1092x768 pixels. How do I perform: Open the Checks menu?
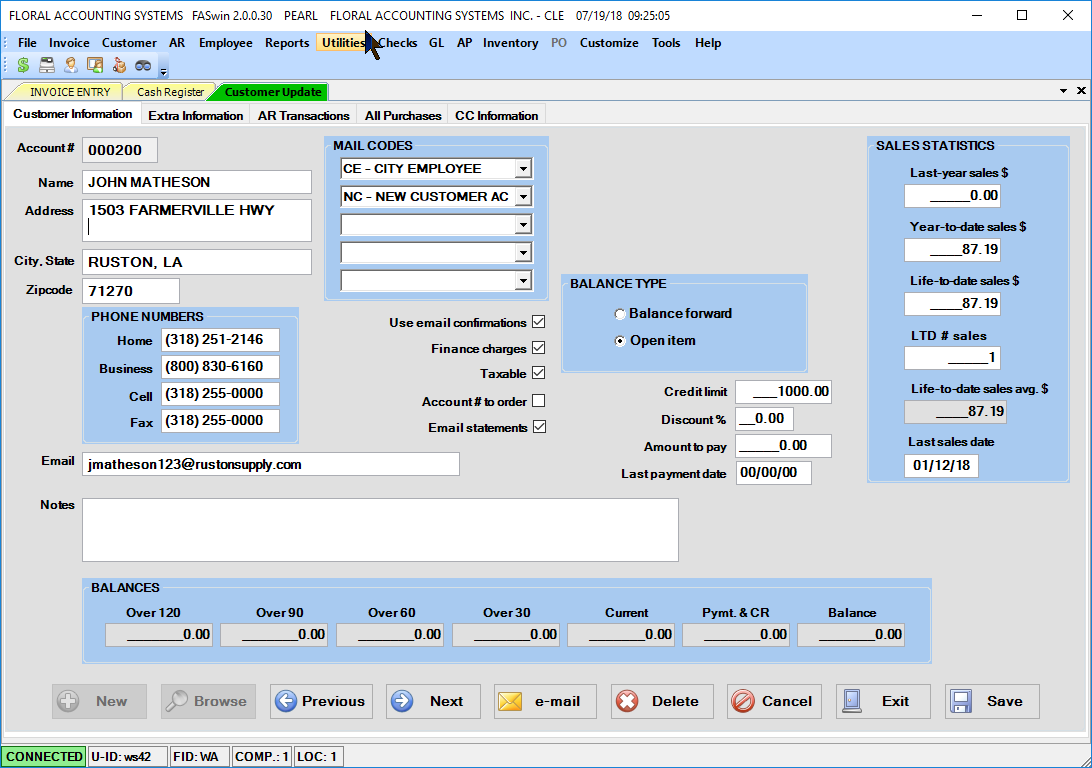[398, 42]
